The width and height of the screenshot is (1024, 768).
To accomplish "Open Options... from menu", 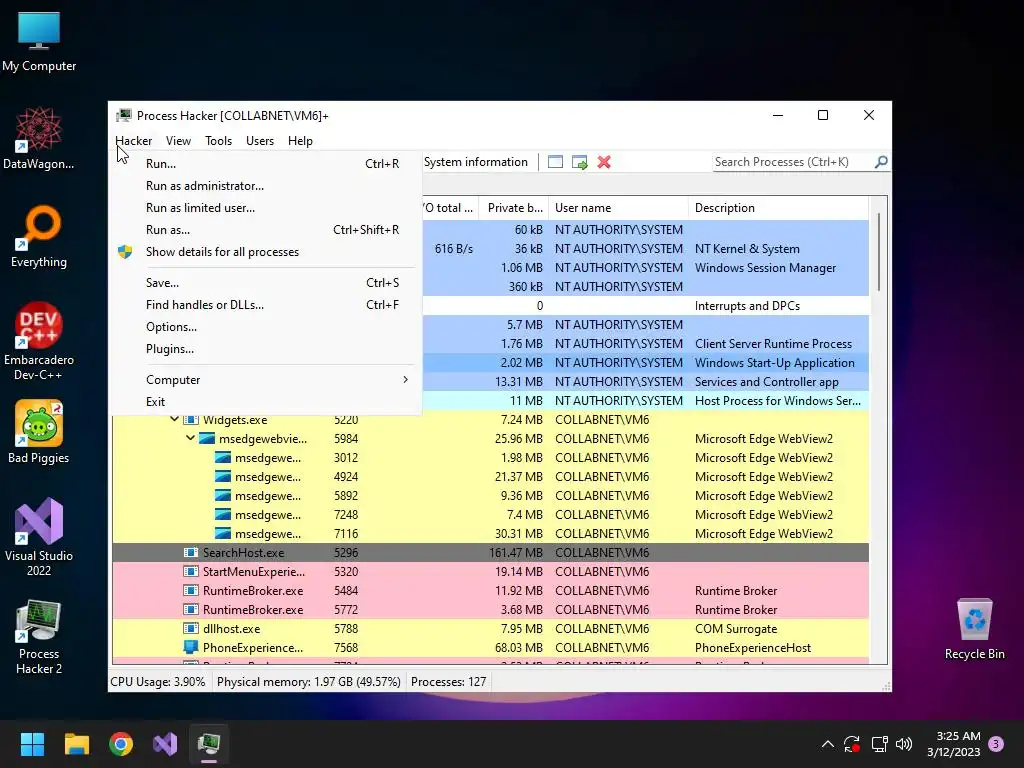I will click(x=266, y=327).
